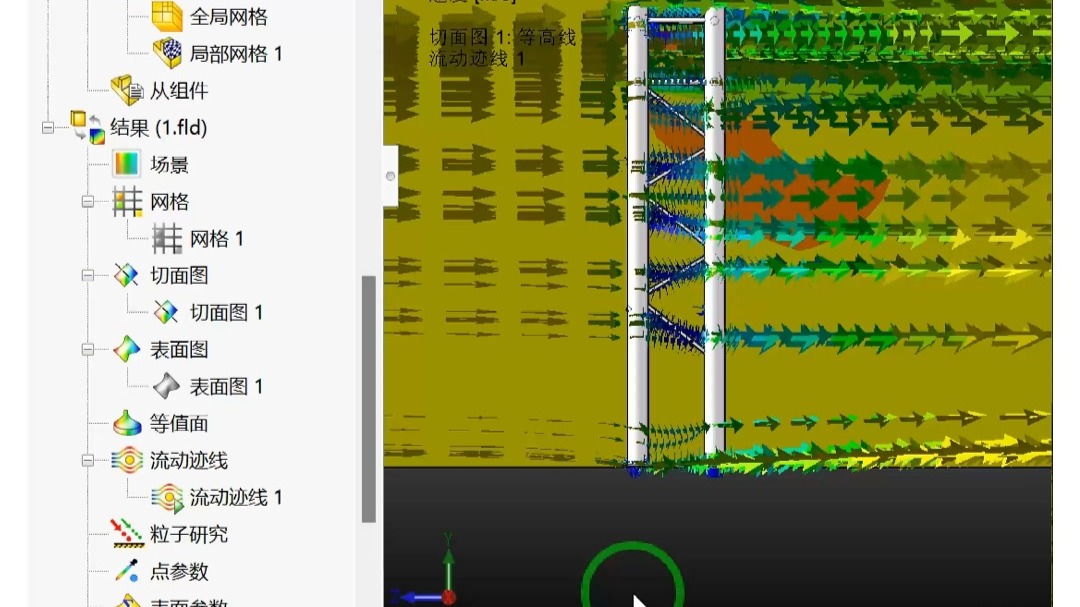Click the 切面图 cut plot folder icon
The width and height of the screenshot is (1080, 607).
click(127, 276)
